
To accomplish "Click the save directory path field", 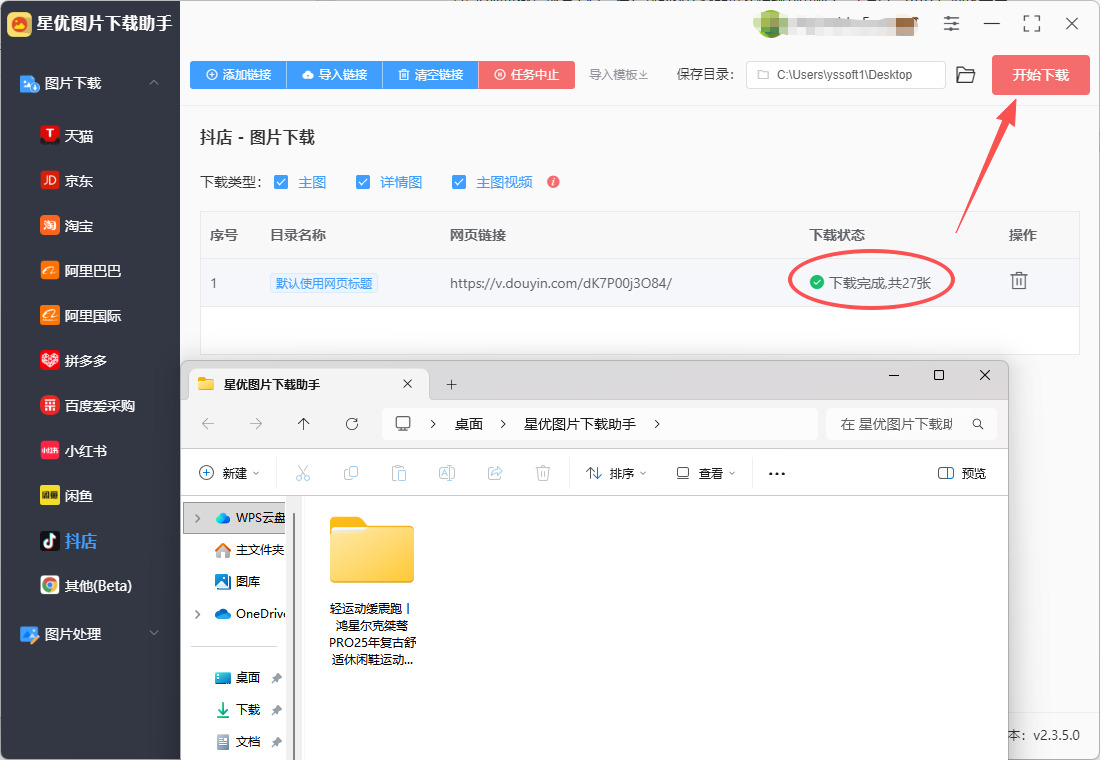I will (845, 74).
